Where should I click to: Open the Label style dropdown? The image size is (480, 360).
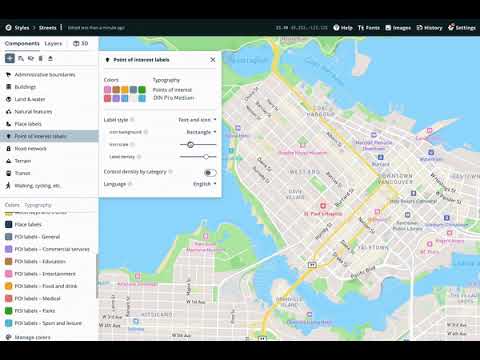pos(197,120)
